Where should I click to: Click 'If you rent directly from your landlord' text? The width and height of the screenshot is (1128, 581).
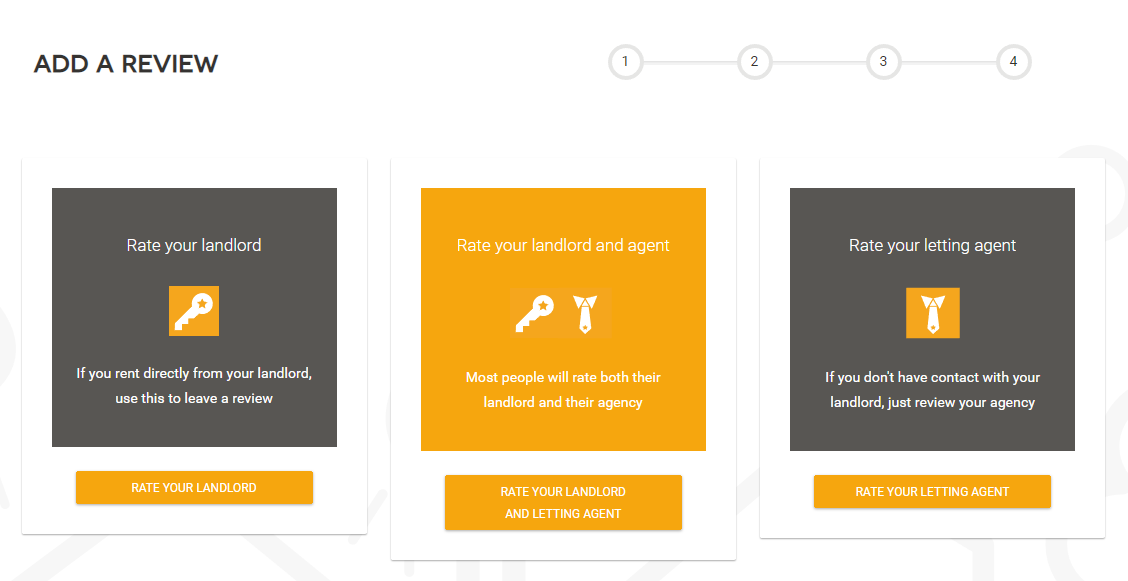click(x=194, y=386)
